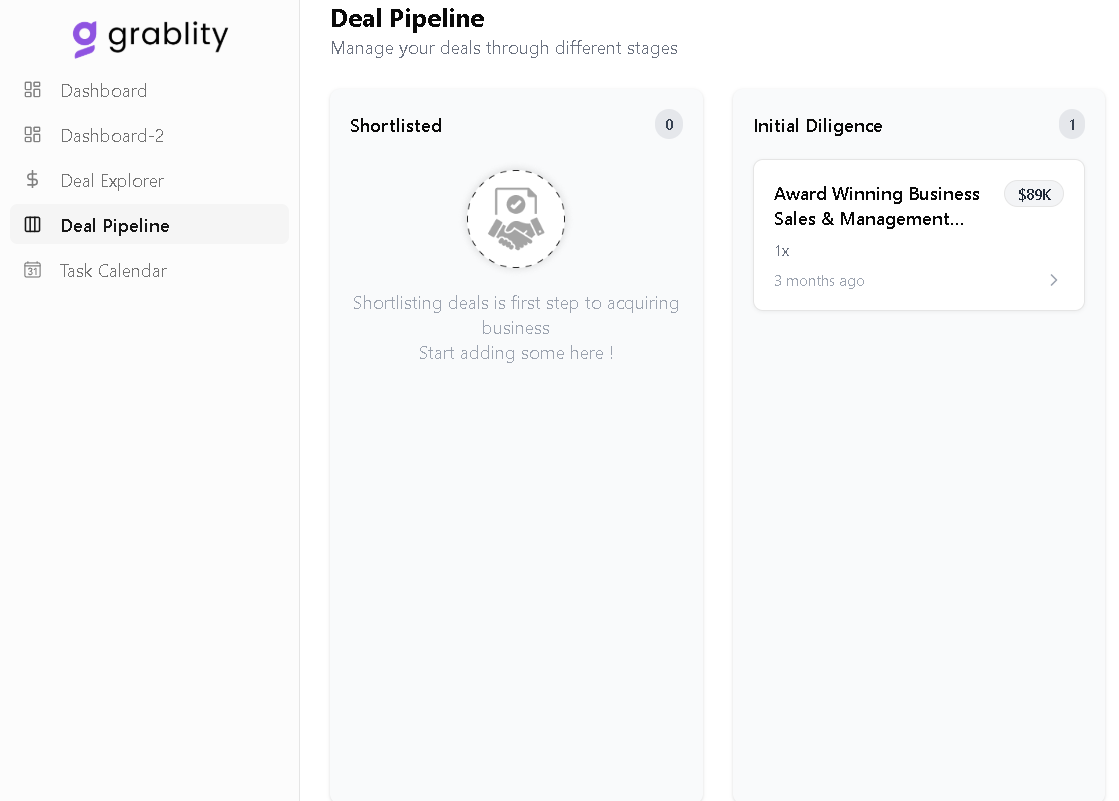Go to Deal Explorer
This screenshot has width=1119, height=801.
(112, 181)
